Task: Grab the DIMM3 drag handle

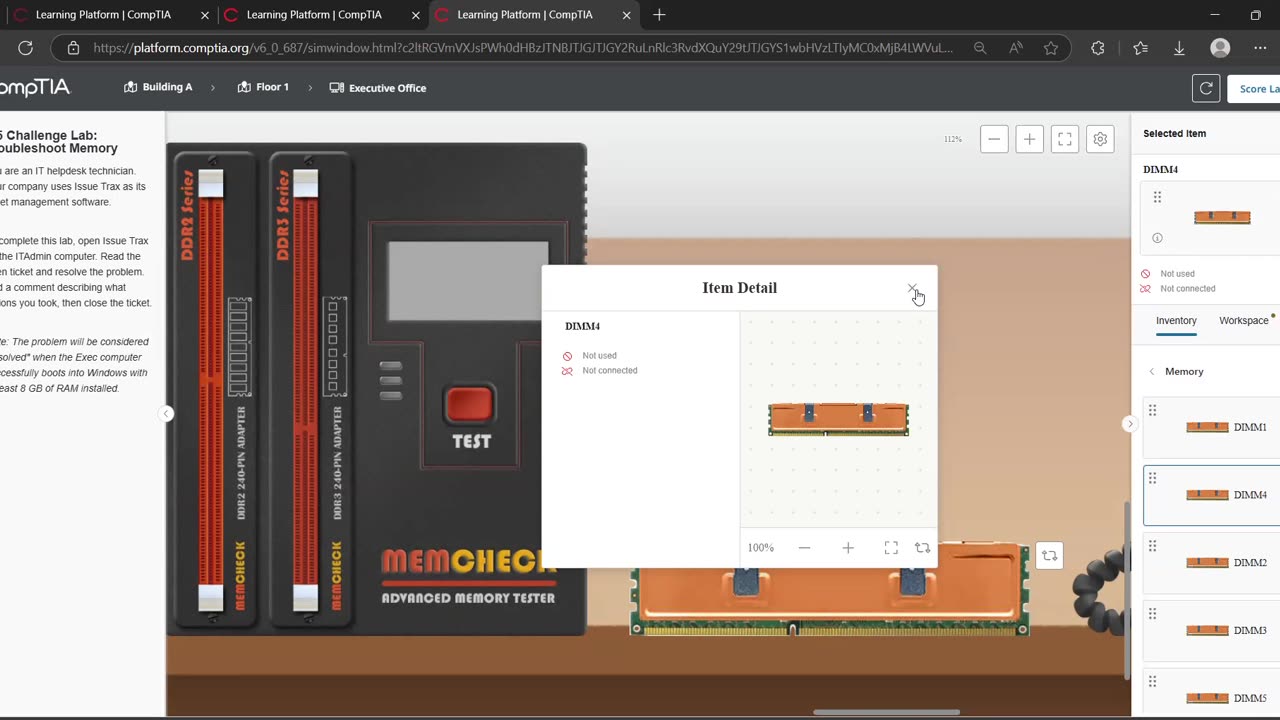Action: [1152, 614]
